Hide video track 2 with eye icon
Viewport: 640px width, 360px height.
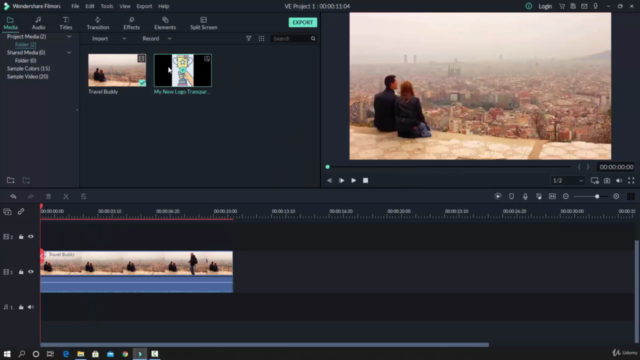point(31,237)
